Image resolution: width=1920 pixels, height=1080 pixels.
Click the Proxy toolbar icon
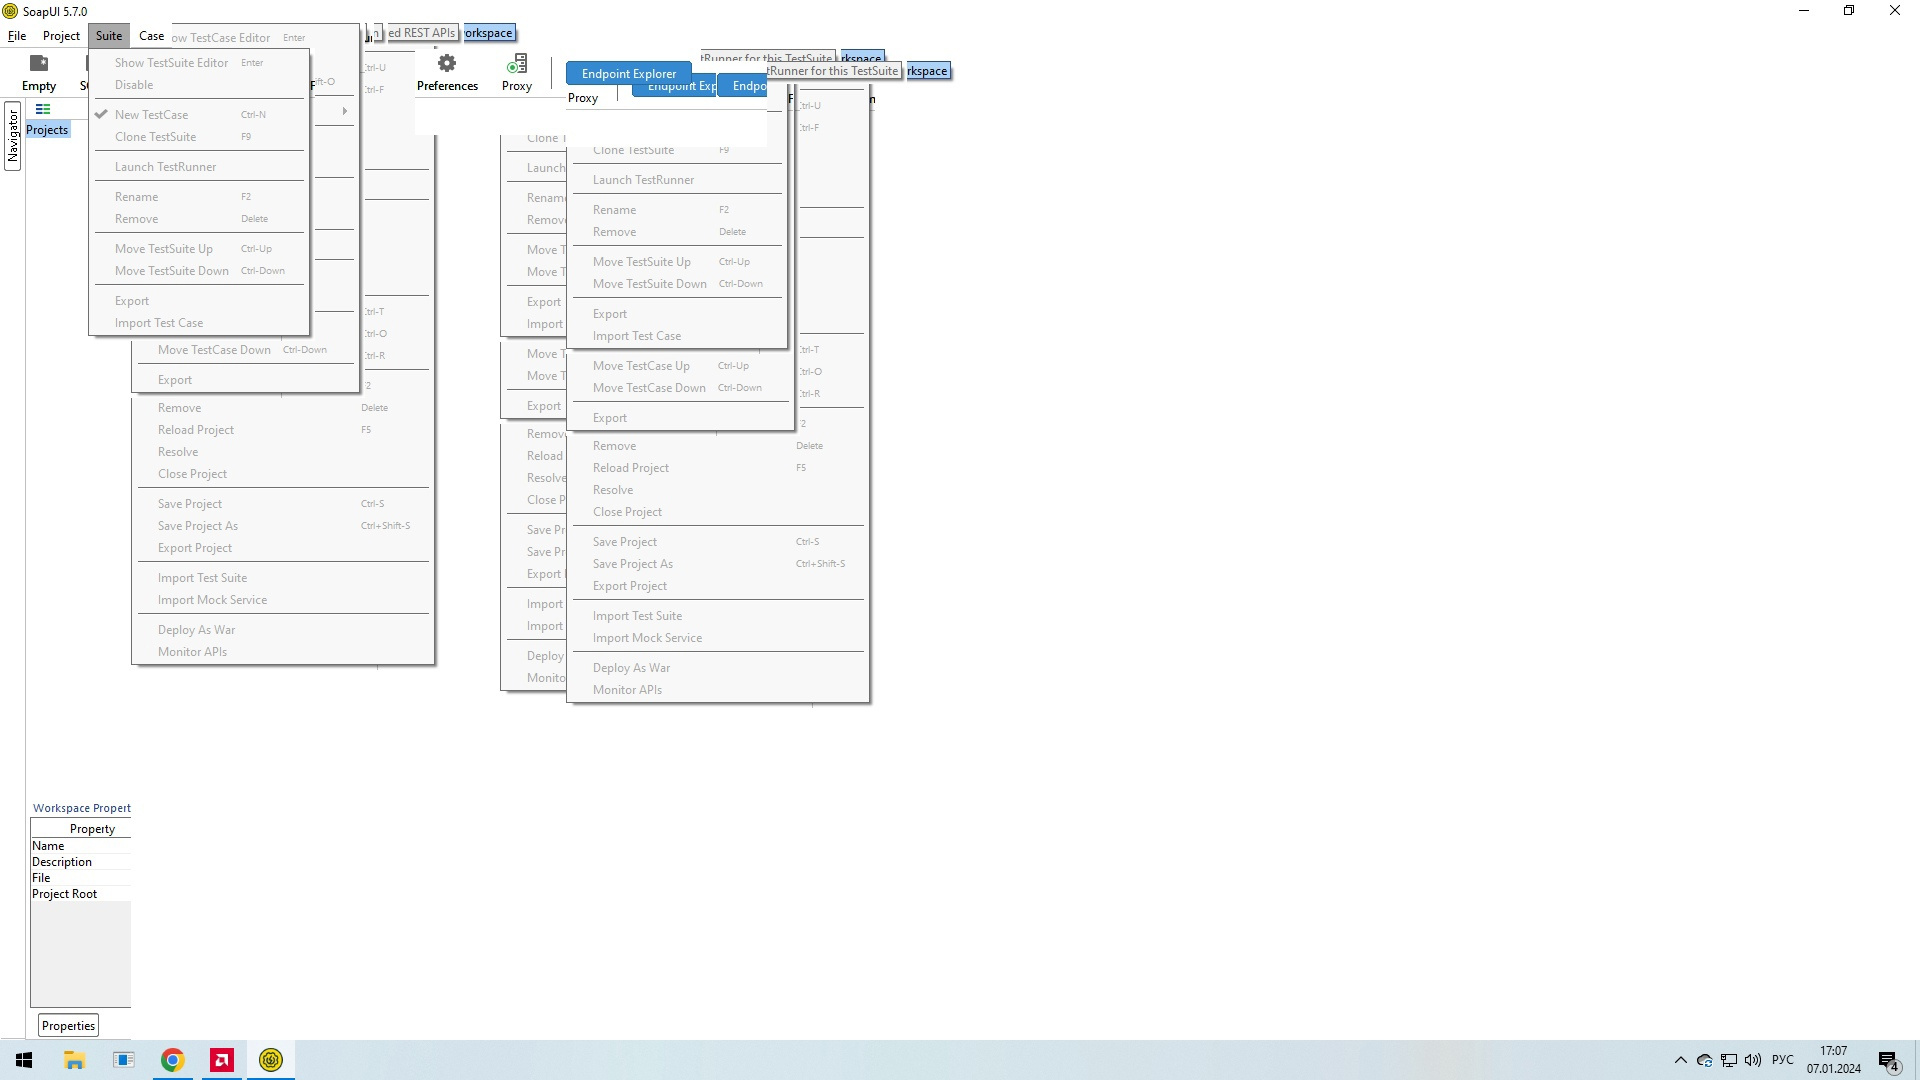pyautogui.click(x=517, y=72)
